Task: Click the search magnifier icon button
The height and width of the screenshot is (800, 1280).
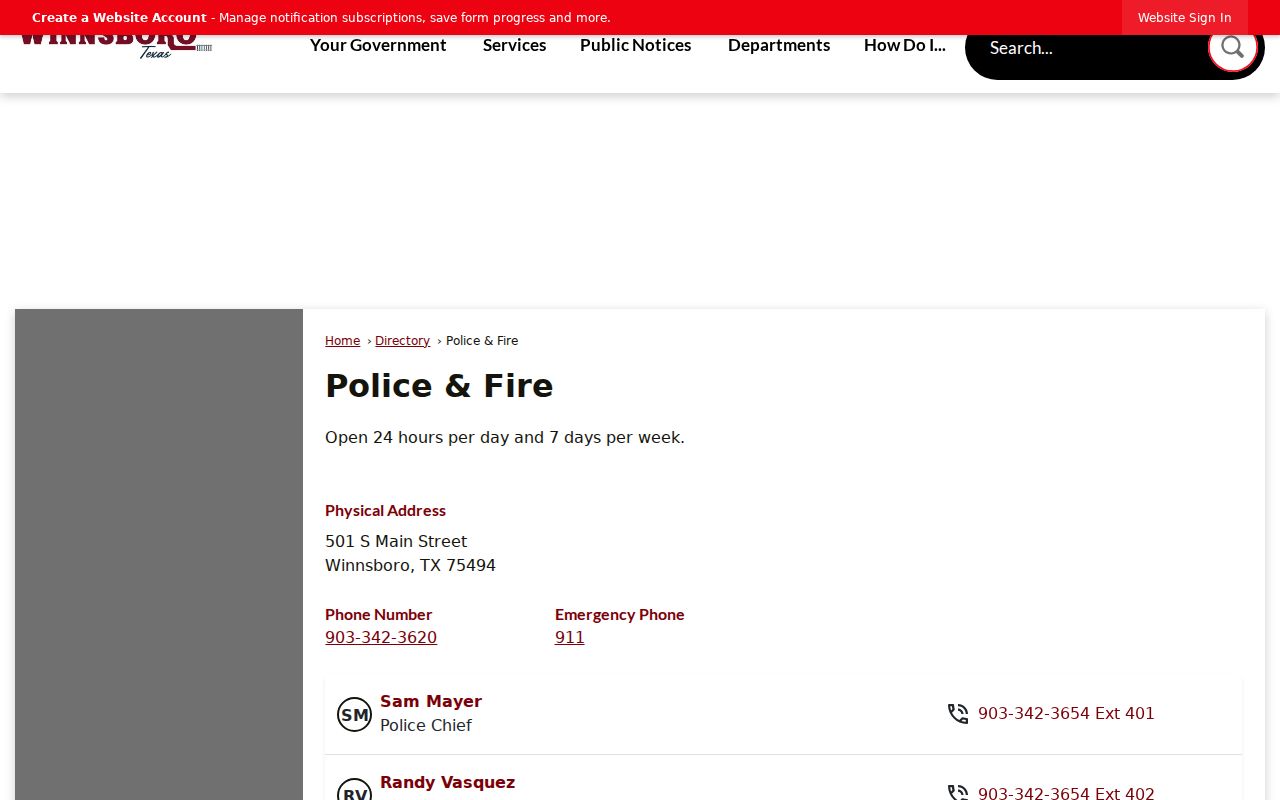Action: point(1232,47)
